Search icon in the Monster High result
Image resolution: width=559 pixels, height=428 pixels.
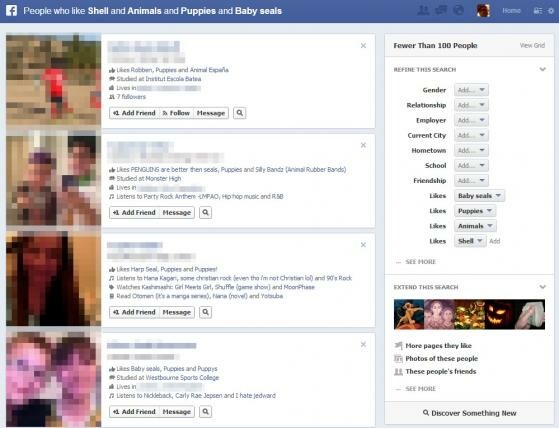click(205, 212)
